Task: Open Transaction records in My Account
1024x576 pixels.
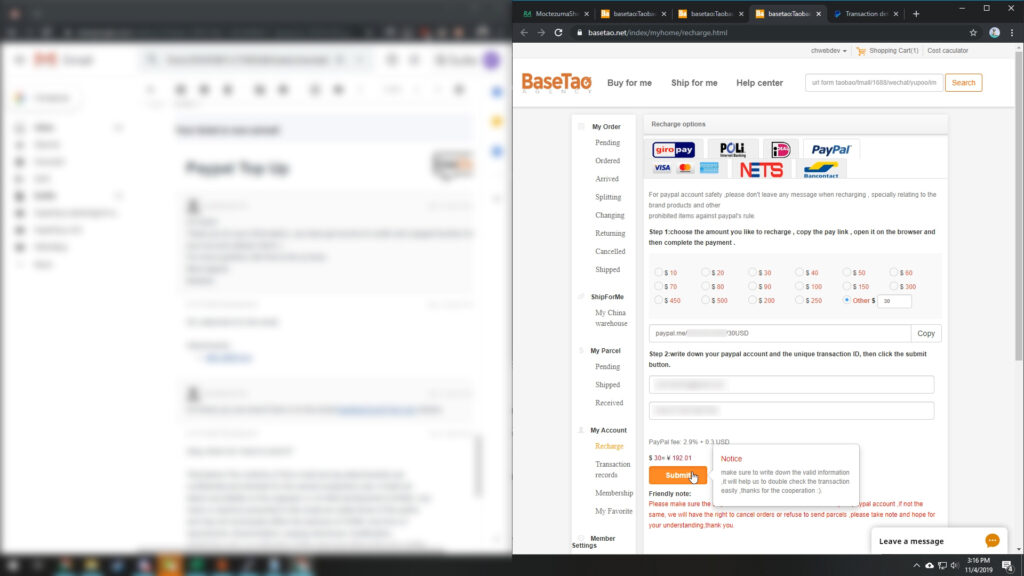Action: click(x=613, y=470)
